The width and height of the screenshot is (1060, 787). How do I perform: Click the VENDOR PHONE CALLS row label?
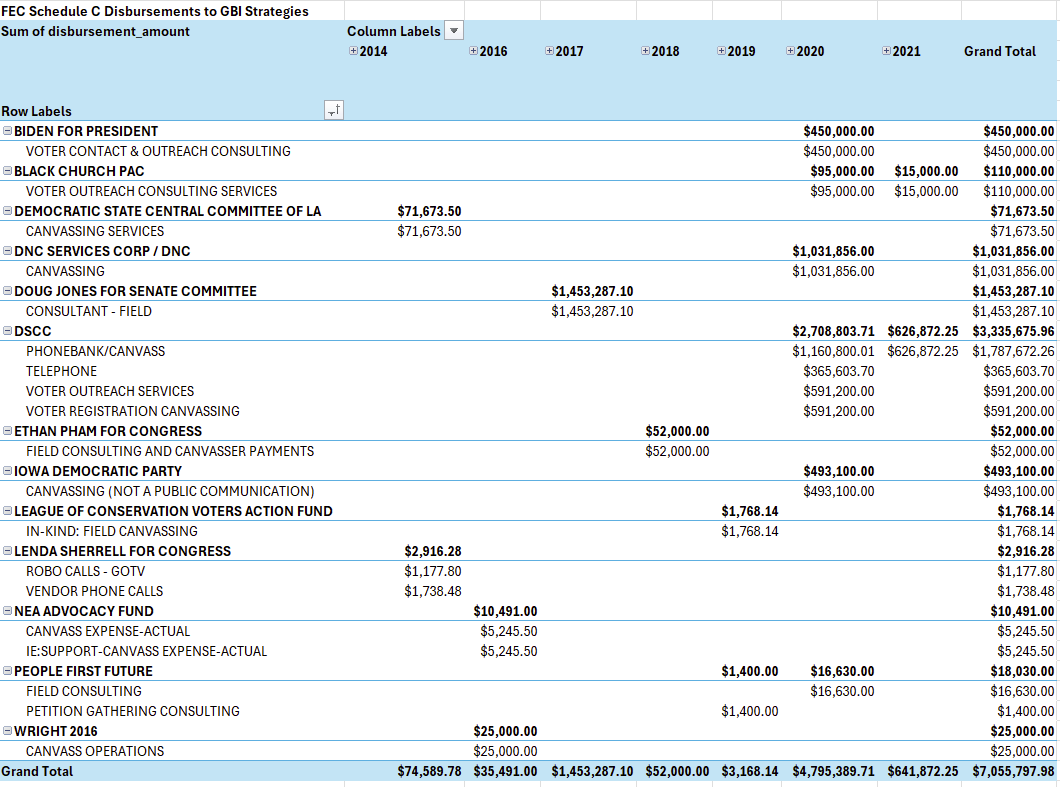point(95,591)
